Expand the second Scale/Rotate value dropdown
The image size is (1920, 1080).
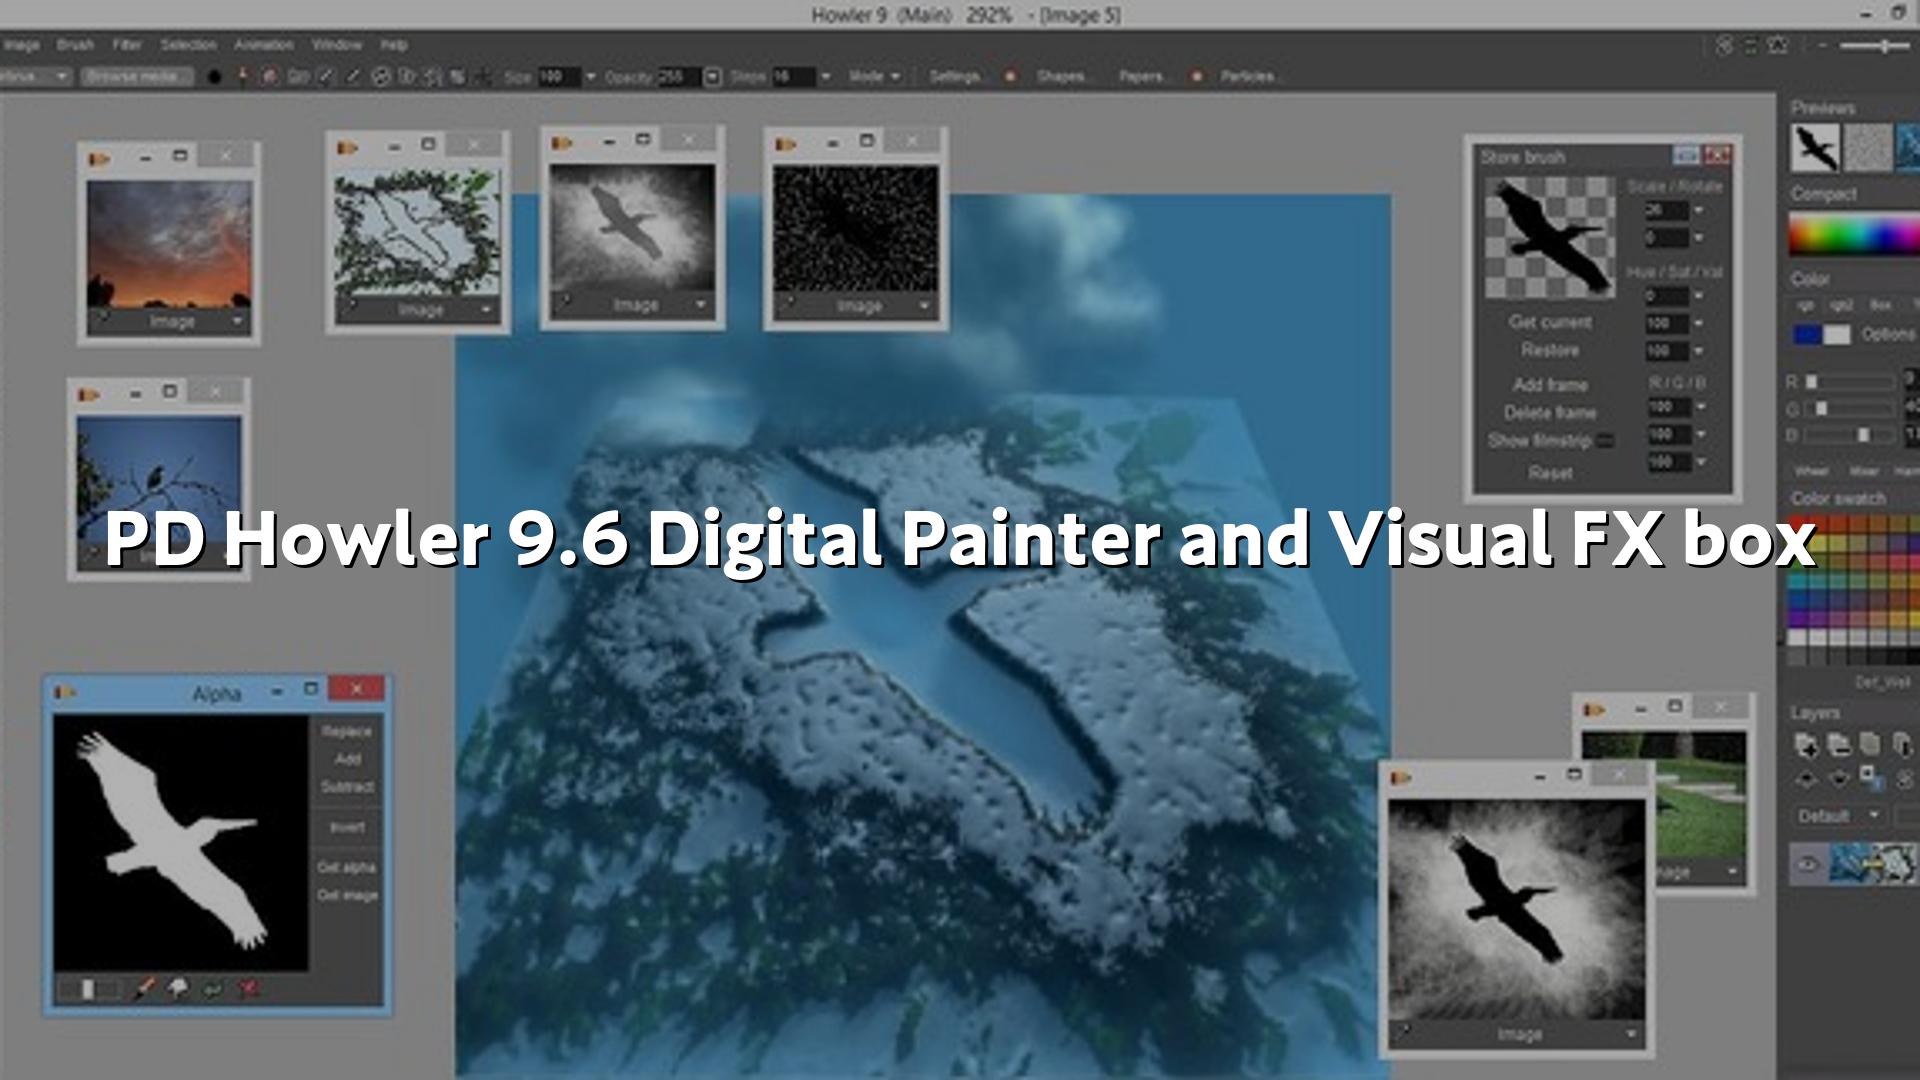1698,238
